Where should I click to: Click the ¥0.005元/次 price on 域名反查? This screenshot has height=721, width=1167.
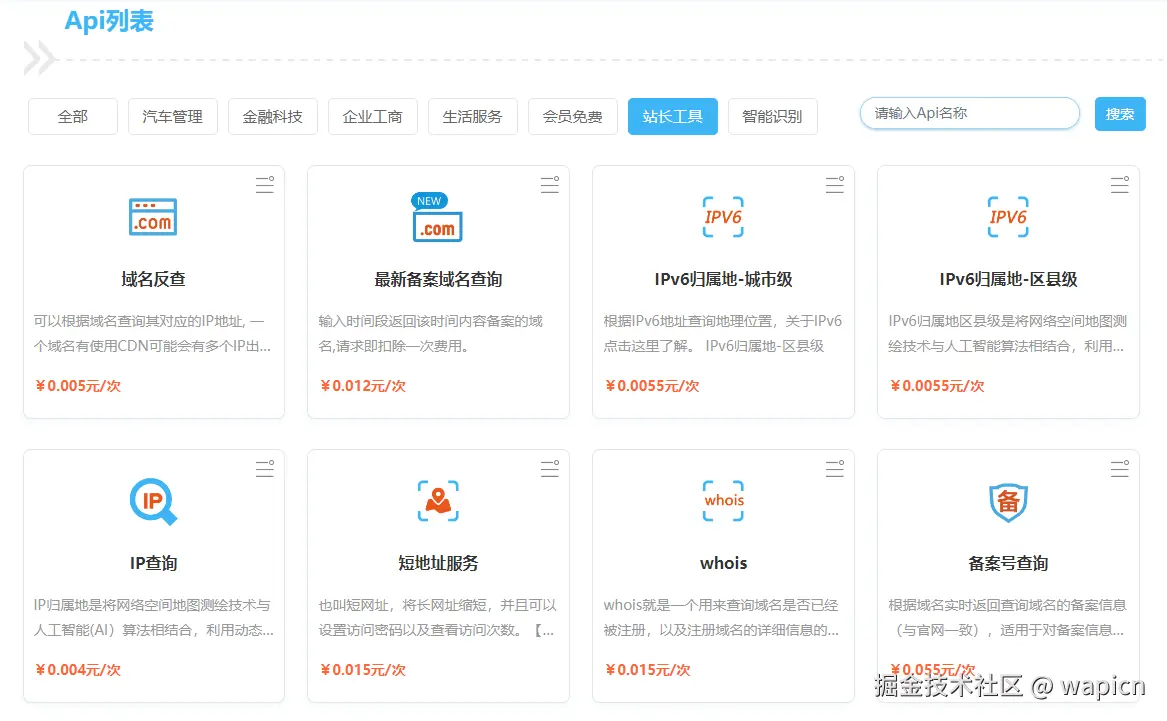tap(78, 386)
